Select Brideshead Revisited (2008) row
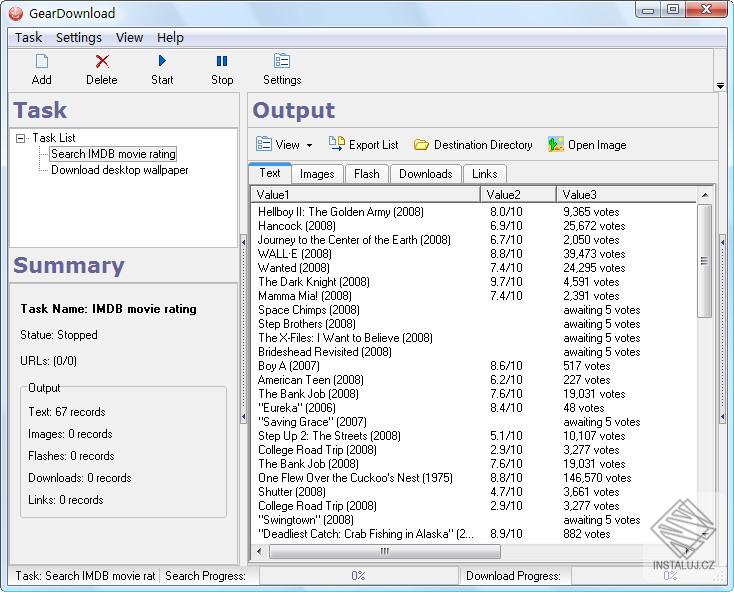This screenshot has height=592, width=734. tap(473, 352)
